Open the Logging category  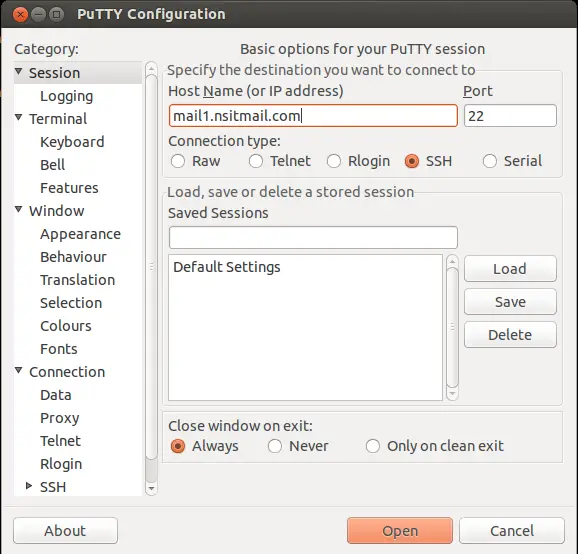(x=66, y=96)
